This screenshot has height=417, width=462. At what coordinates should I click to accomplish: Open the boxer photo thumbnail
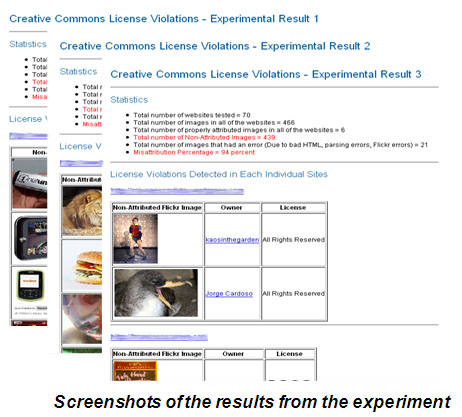[136, 239]
